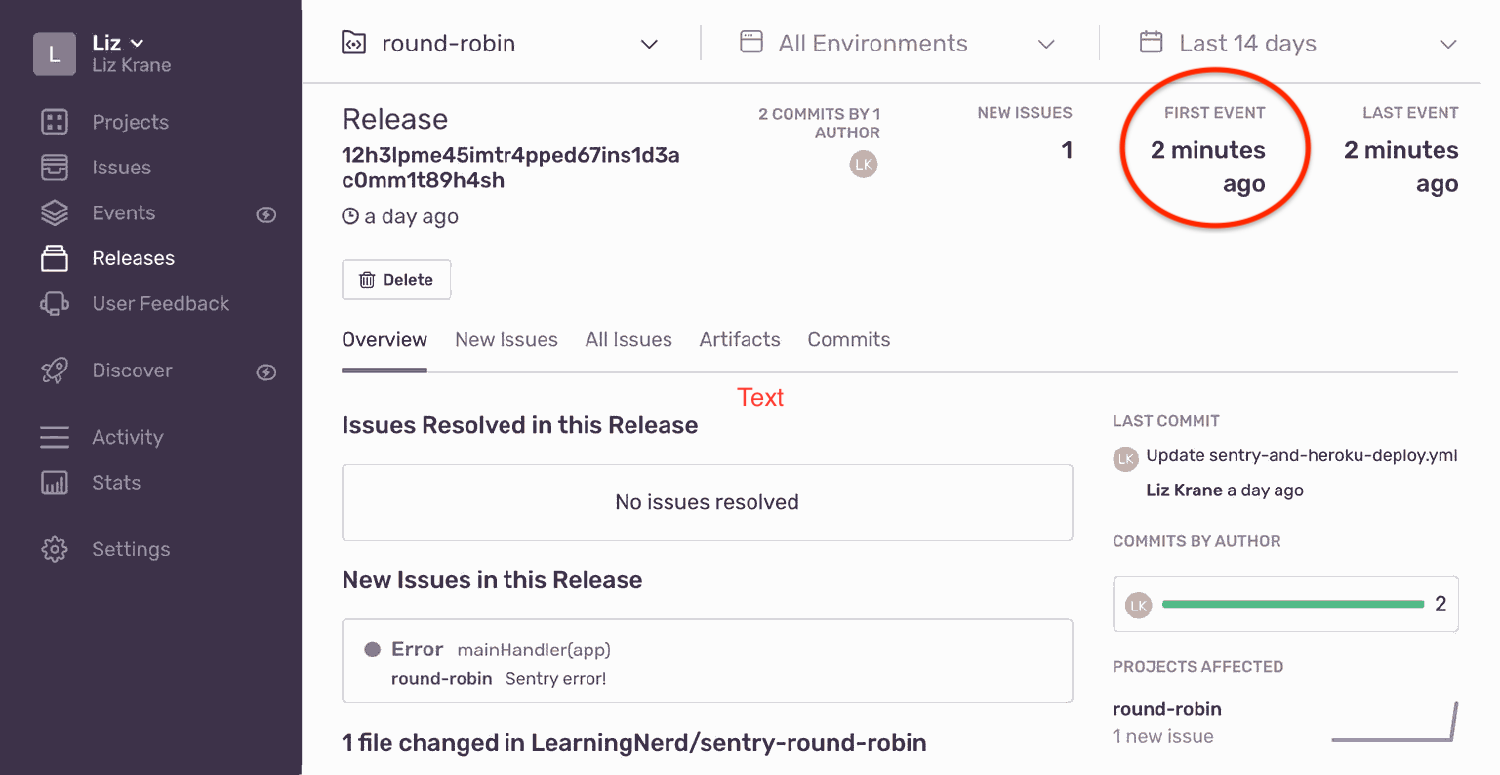Click the calendar icon for date range
The height and width of the screenshot is (775, 1500).
(1152, 42)
